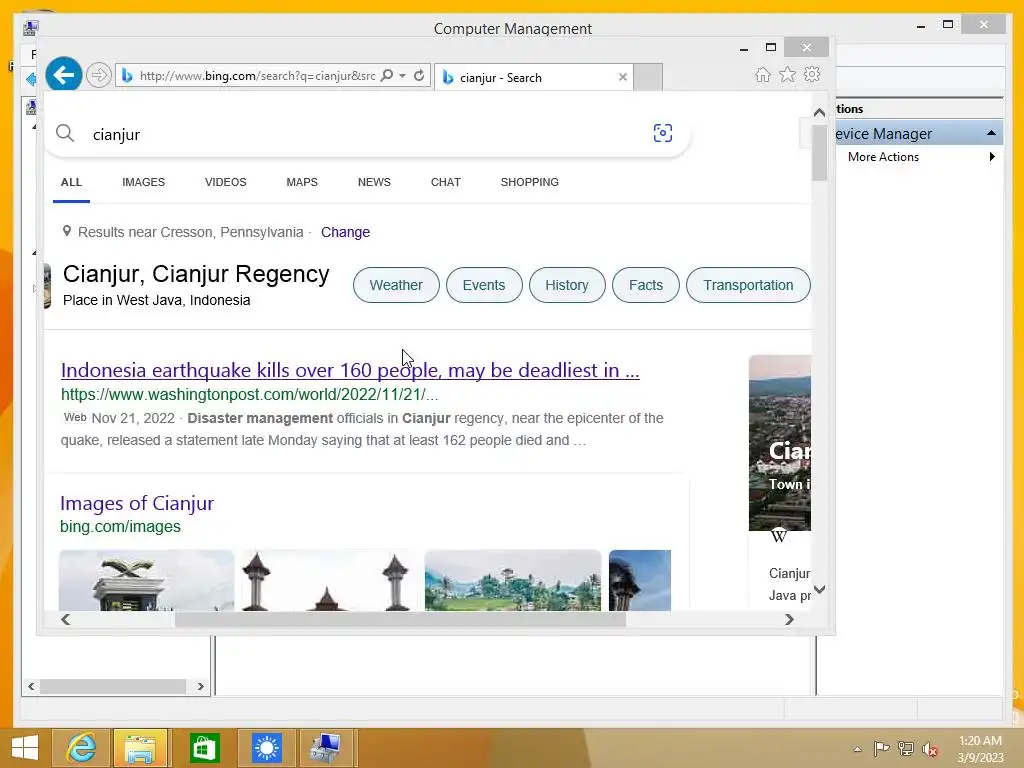Open a new blank browser tab
This screenshot has width=1024, height=768.
pos(648,77)
